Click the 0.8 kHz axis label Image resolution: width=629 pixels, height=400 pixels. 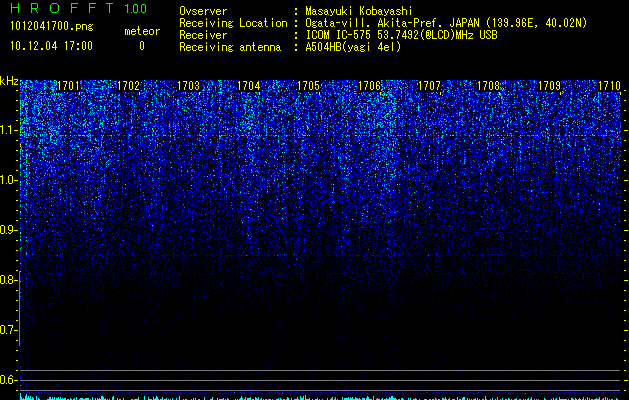pyautogui.click(x=8, y=280)
